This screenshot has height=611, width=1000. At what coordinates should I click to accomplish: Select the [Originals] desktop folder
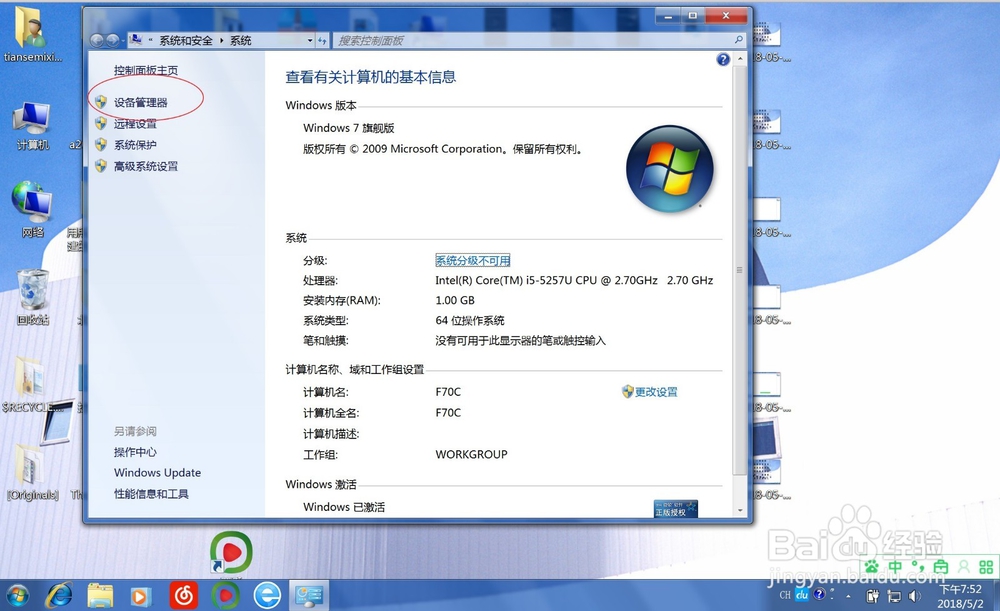click(x=32, y=472)
